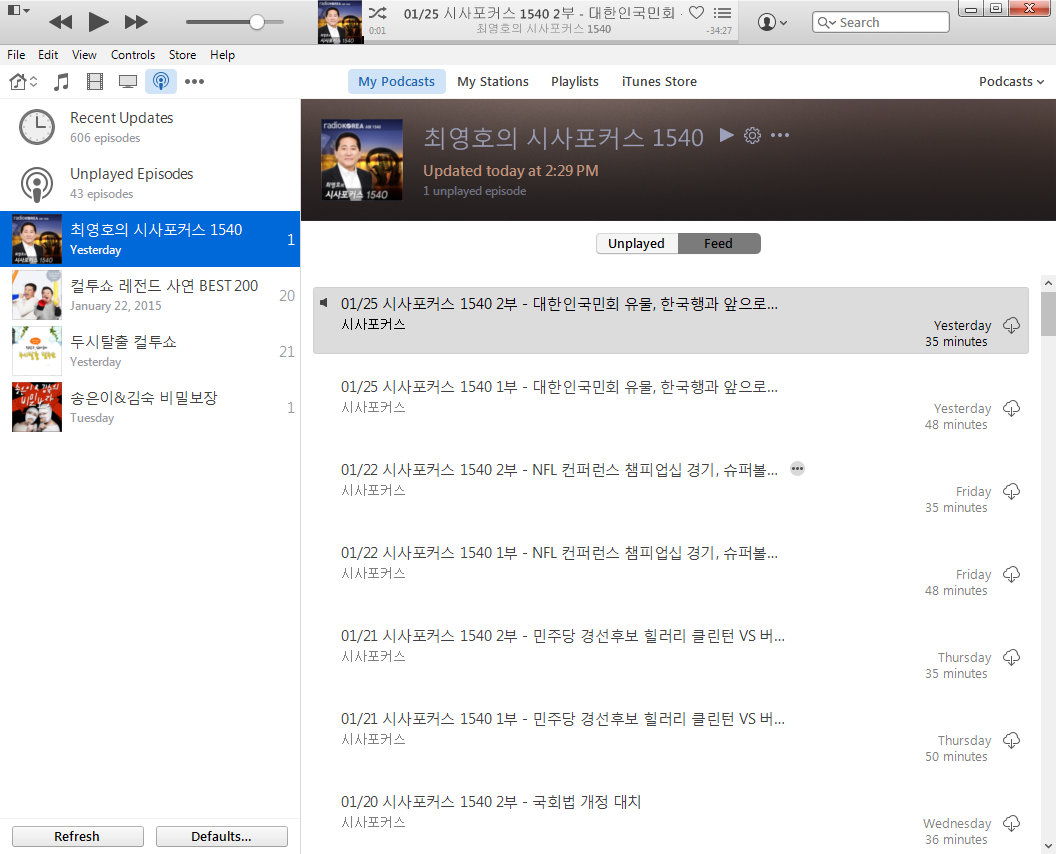Toggle shuffle in the now playing bar
1056x854 pixels.
coord(377,13)
